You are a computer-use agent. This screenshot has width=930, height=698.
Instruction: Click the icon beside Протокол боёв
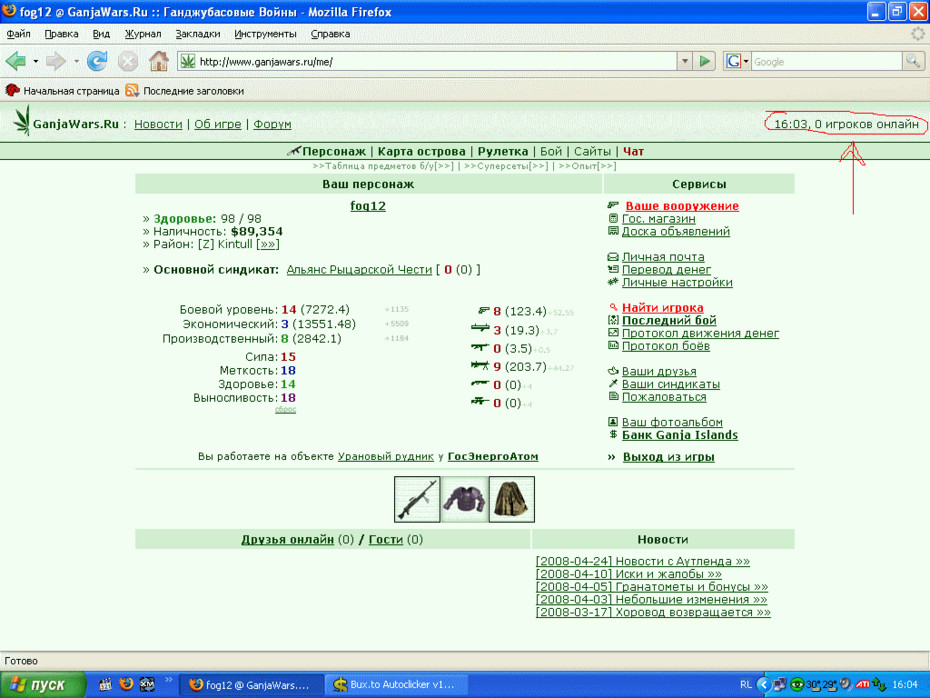(613, 345)
